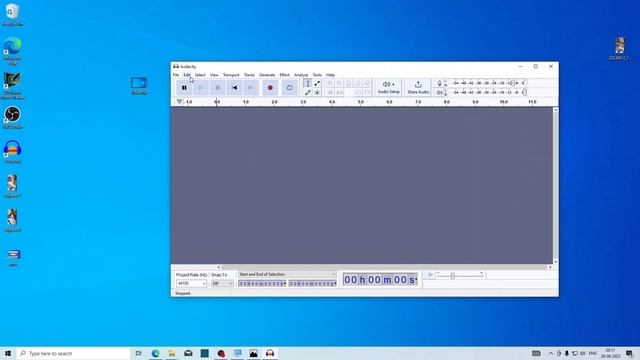Click the Audacity headphones icon on the taskbar
640x360 pixels.
pyautogui.click(x=270, y=353)
